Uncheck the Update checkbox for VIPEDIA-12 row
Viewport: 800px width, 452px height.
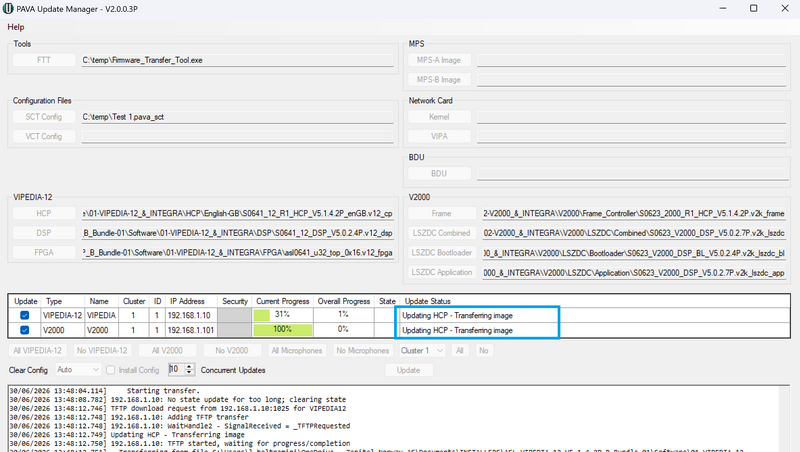(24, 315)
